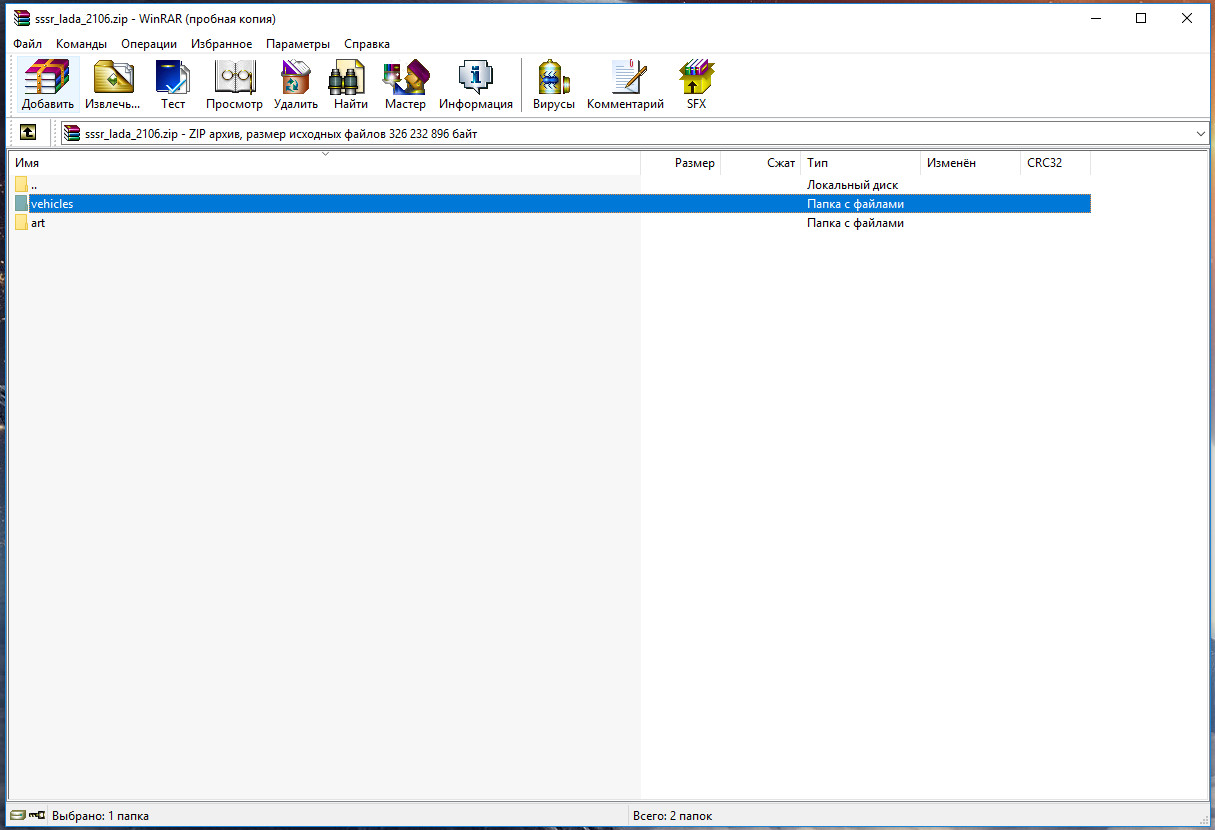This screenshot has width=1215, height=830.
Task: Launch the Мастер wizard
Action: point(405,85)
